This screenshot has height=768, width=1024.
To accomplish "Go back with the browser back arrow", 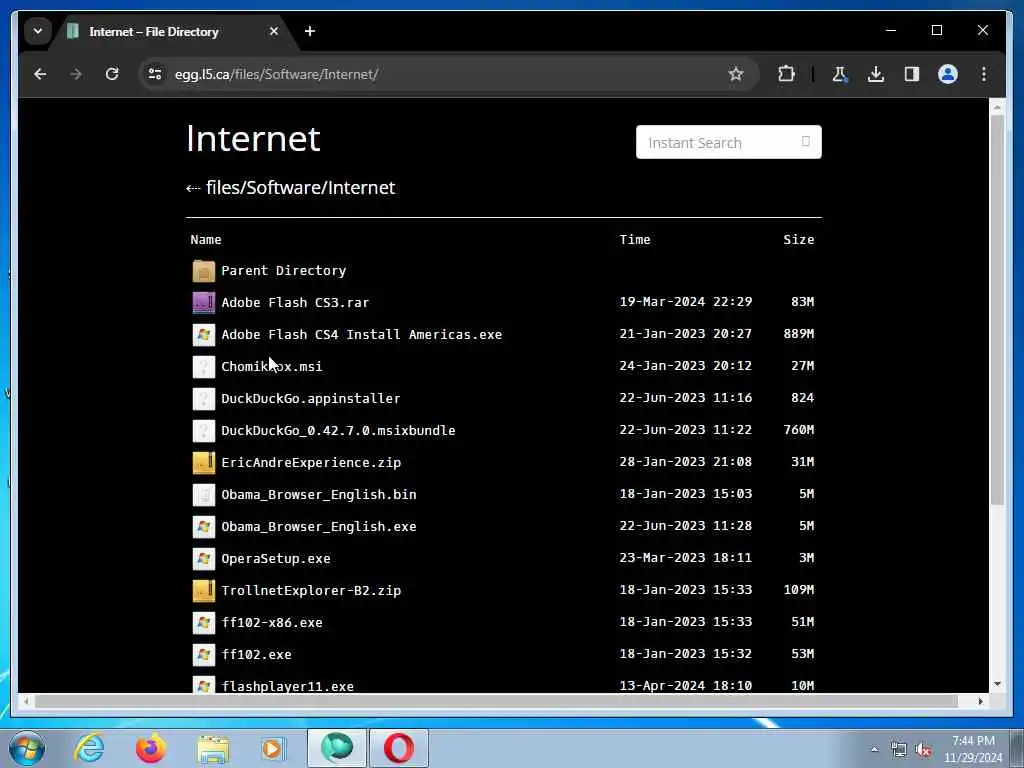I will (x=40, y=74).
